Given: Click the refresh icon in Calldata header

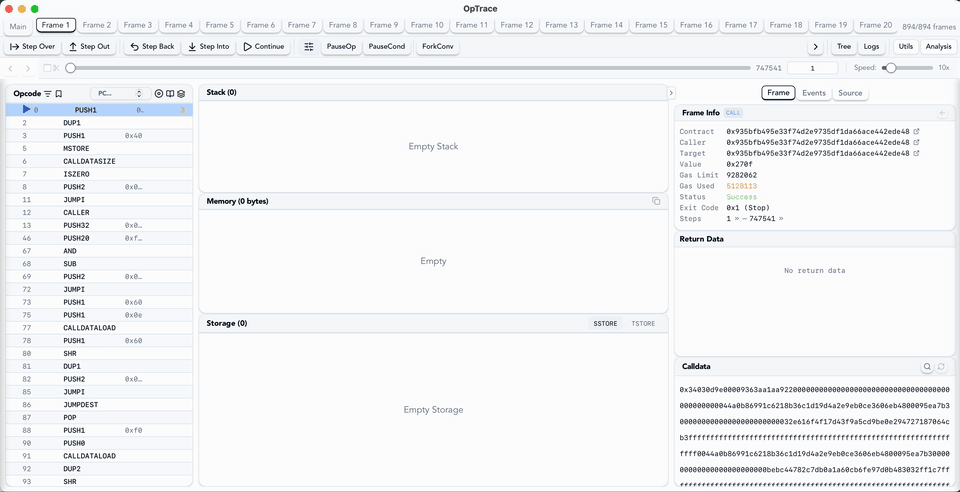Looking at the screenshot, I should click(941, 367).
